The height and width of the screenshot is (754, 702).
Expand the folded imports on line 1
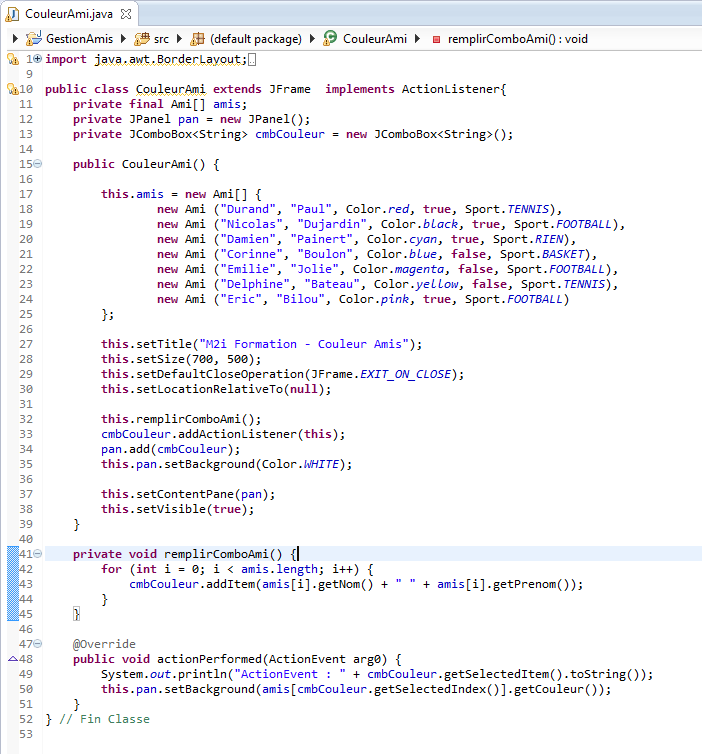pyautogui.click(x=38, y=59)
